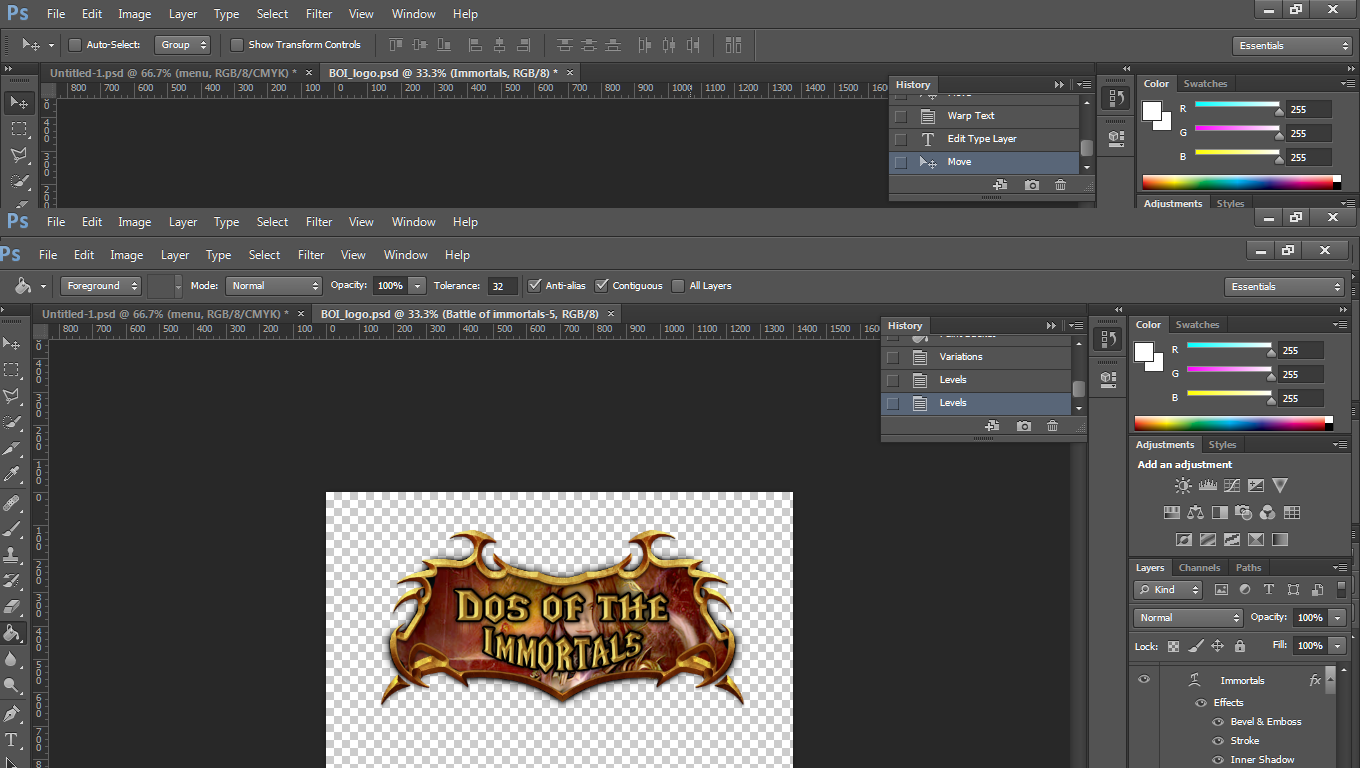Add a Brightness/Contrast adjustment
This screenshot has width=1360, height=768.
[x=1183, y=486]
